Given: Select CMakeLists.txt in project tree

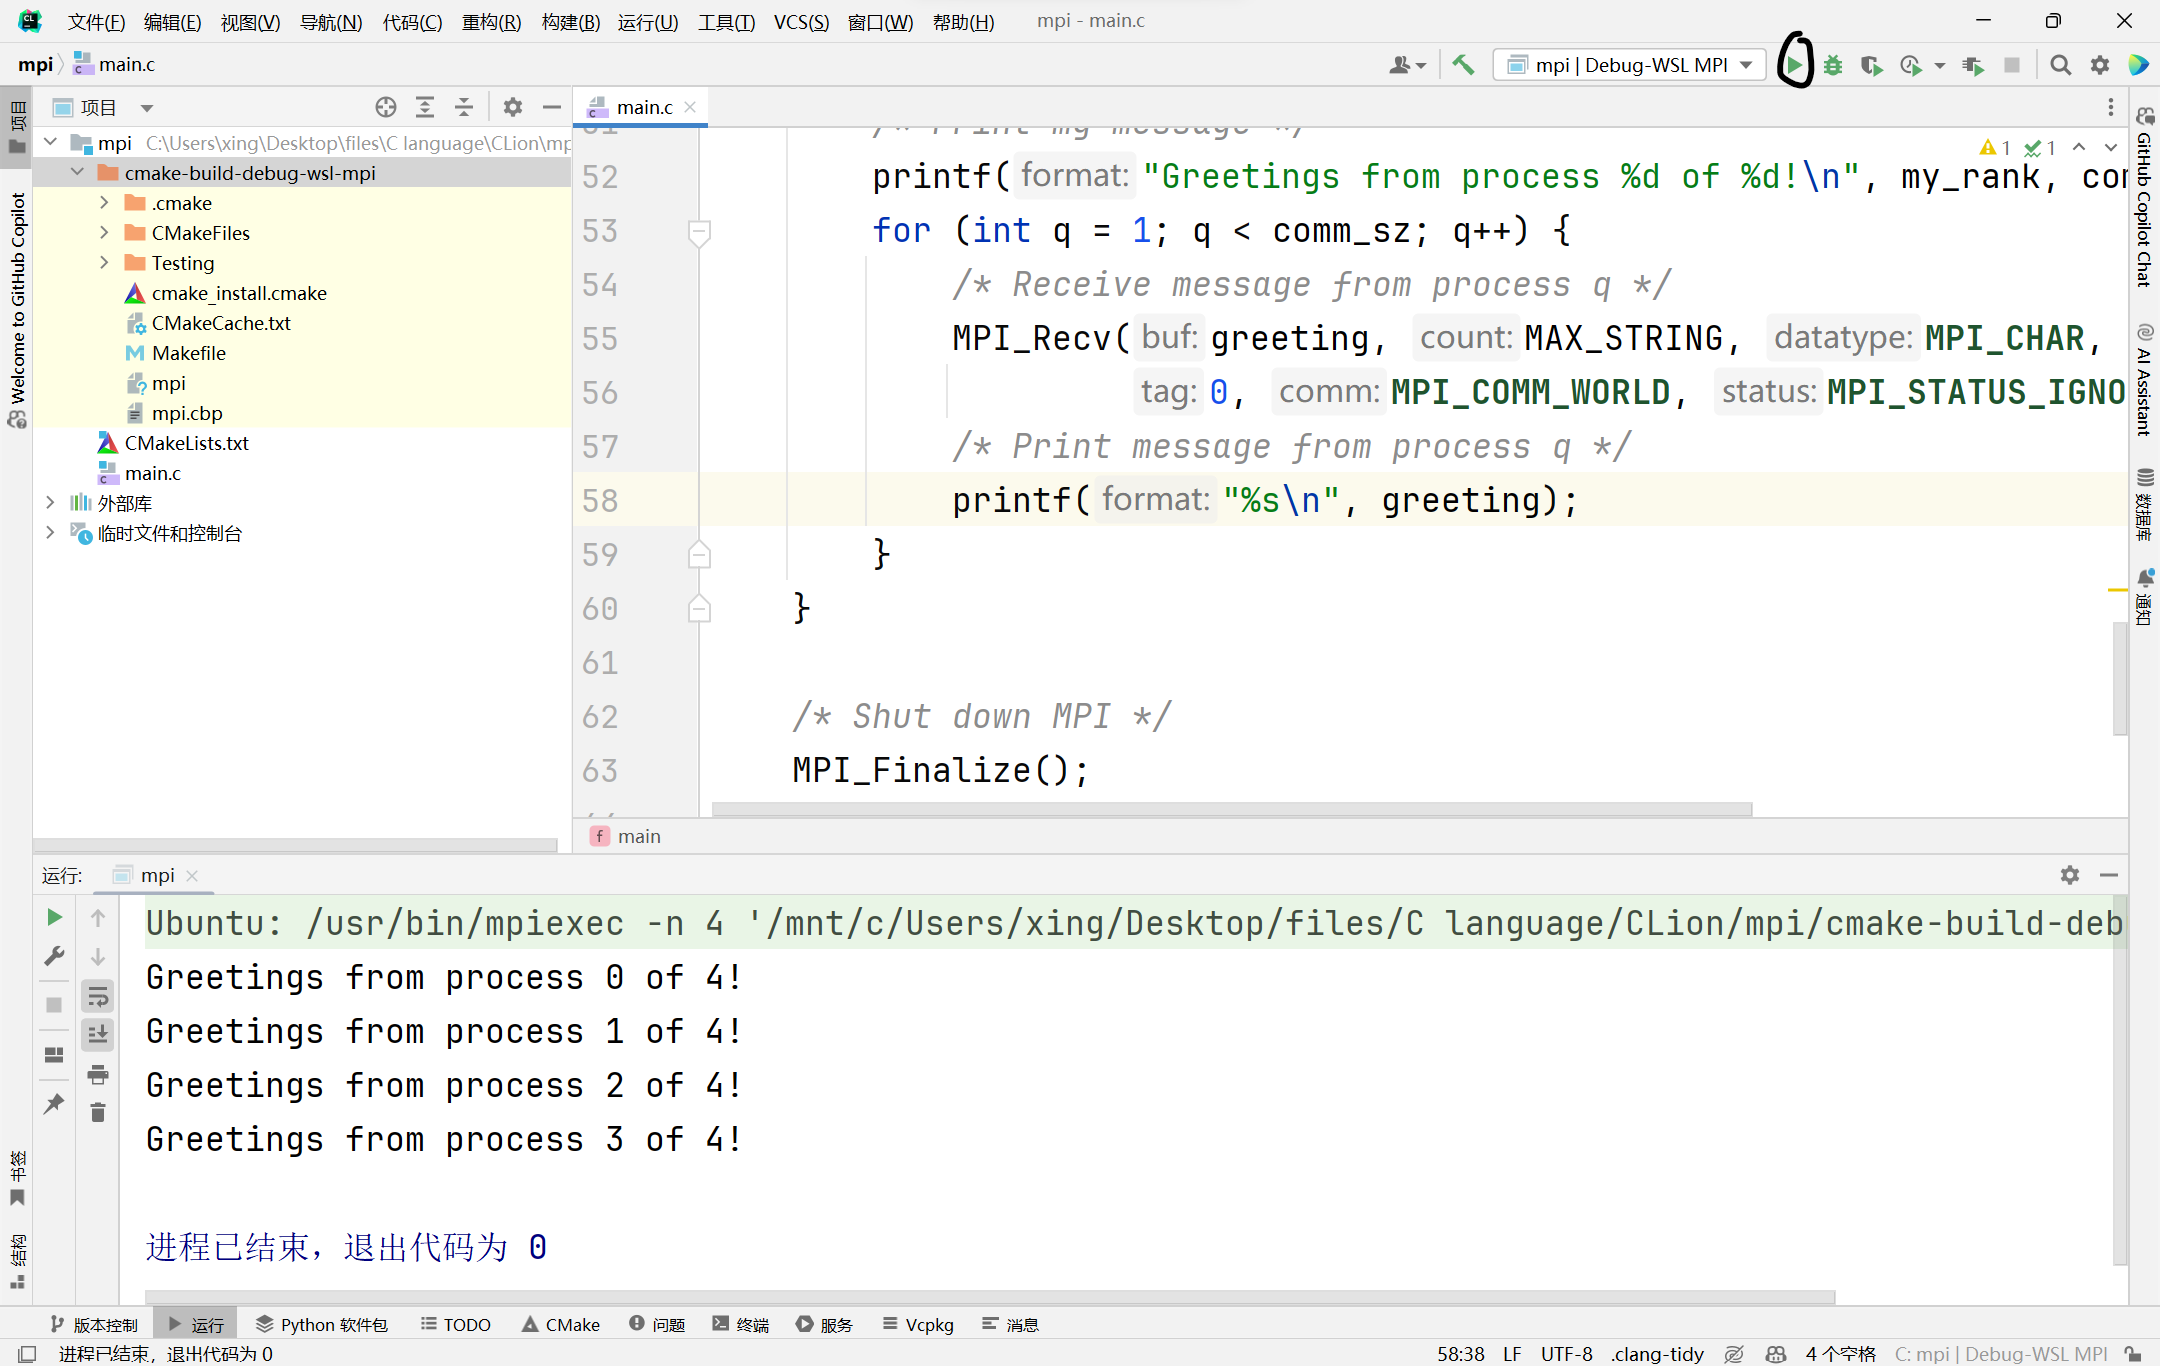Looking at the screenshot, I should (186, 443).
